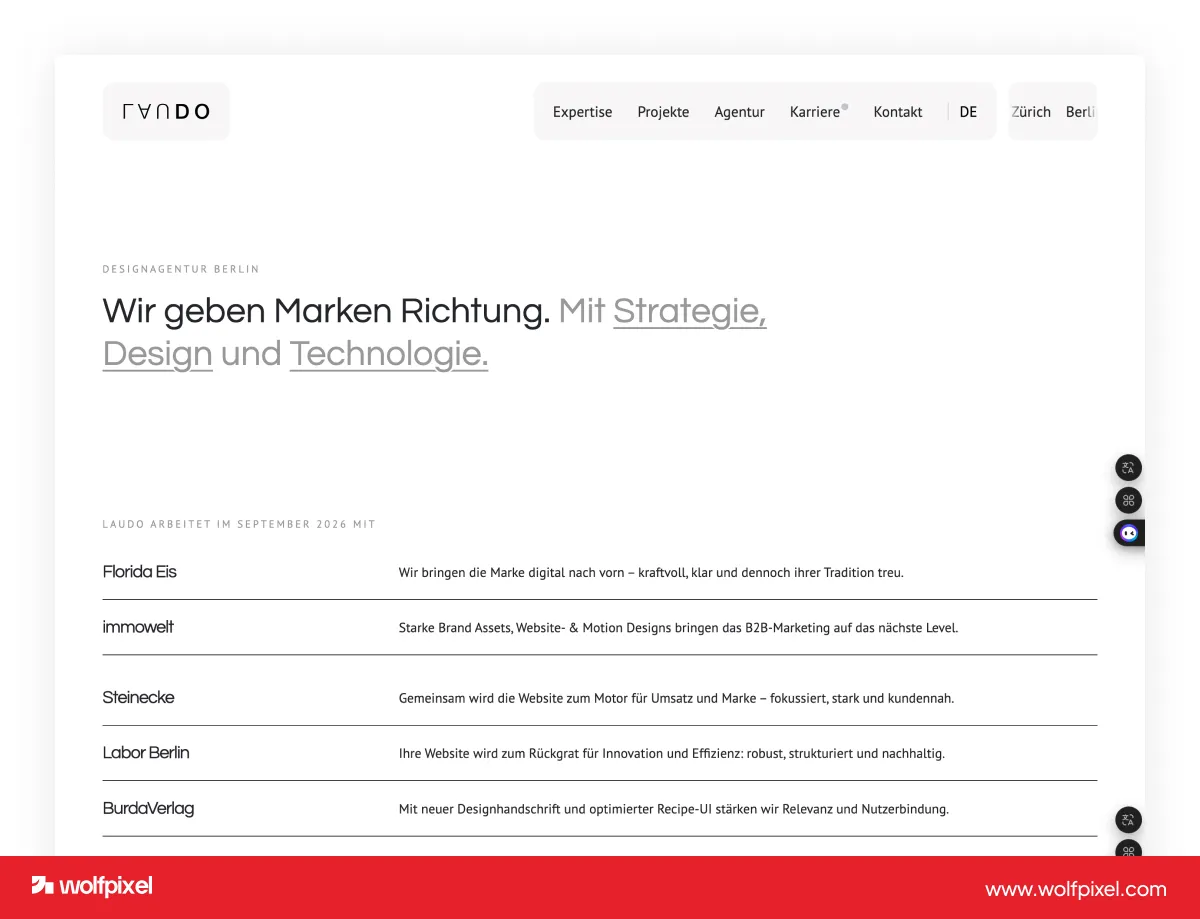Click the "DESIGNAGENTUR BERLIN" label
Viewport: 1200px width, 919px height.
[x=181, y=269]
